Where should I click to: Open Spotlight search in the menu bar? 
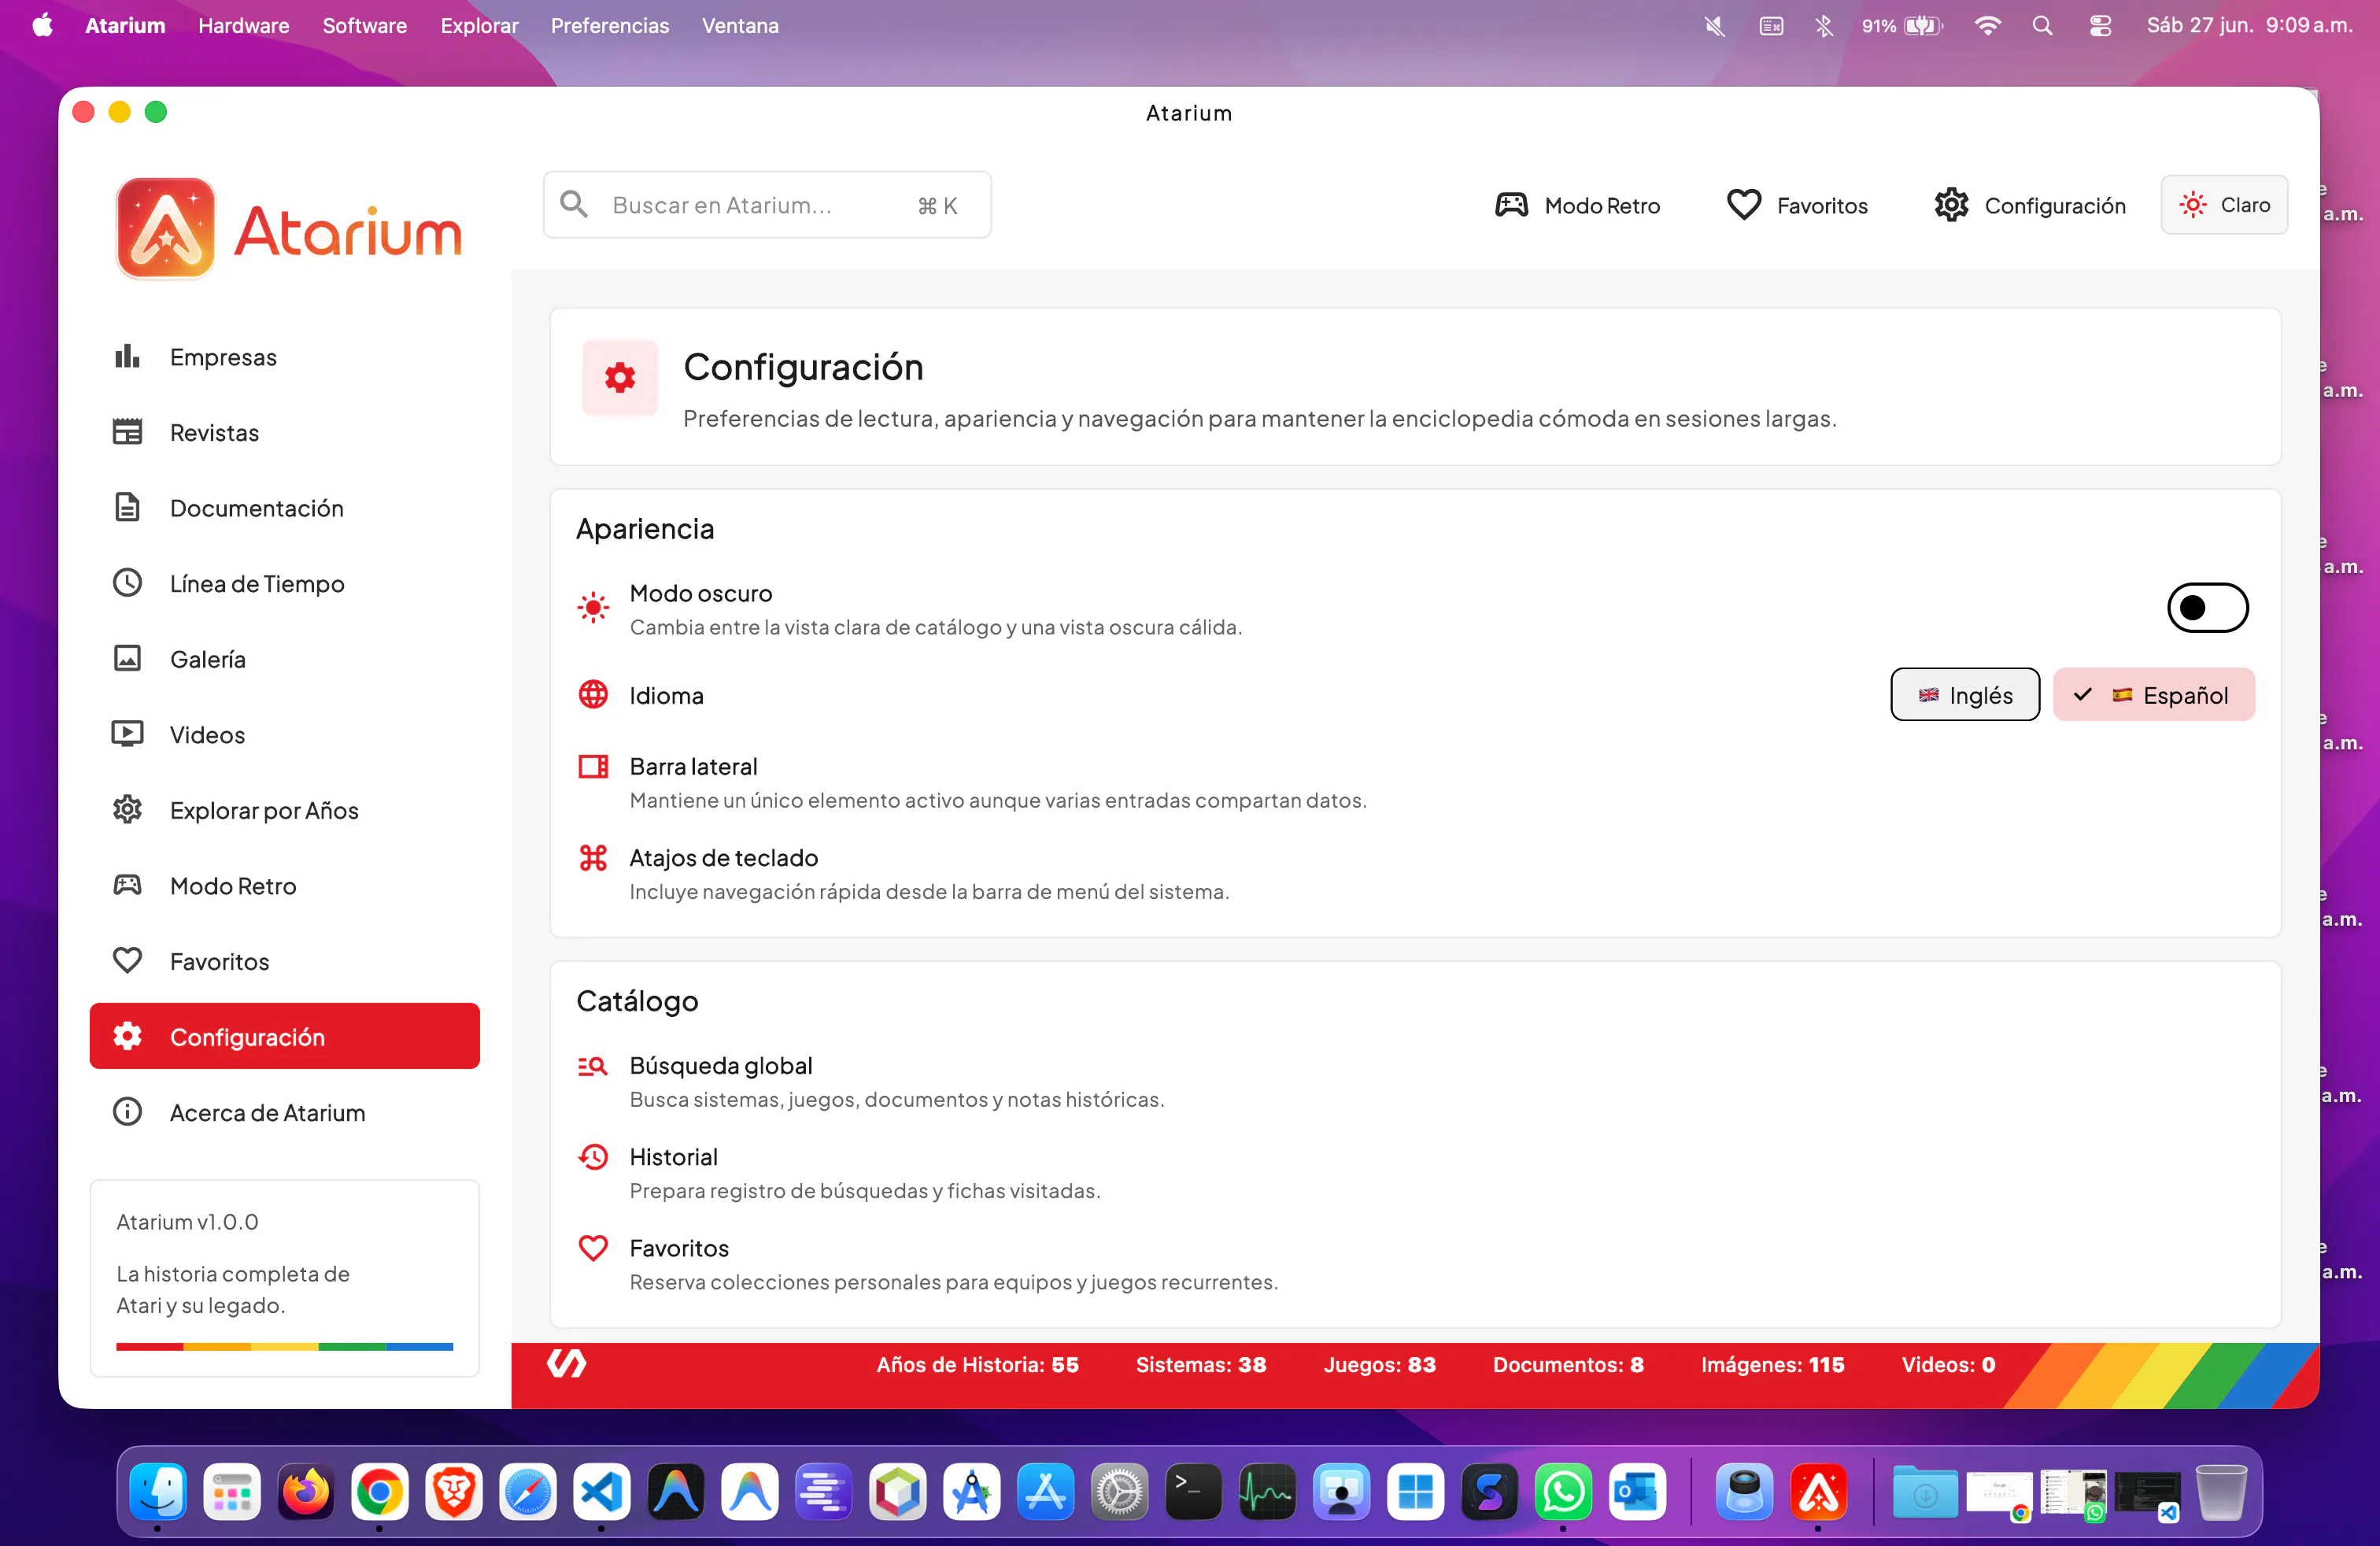point(2042,26)
